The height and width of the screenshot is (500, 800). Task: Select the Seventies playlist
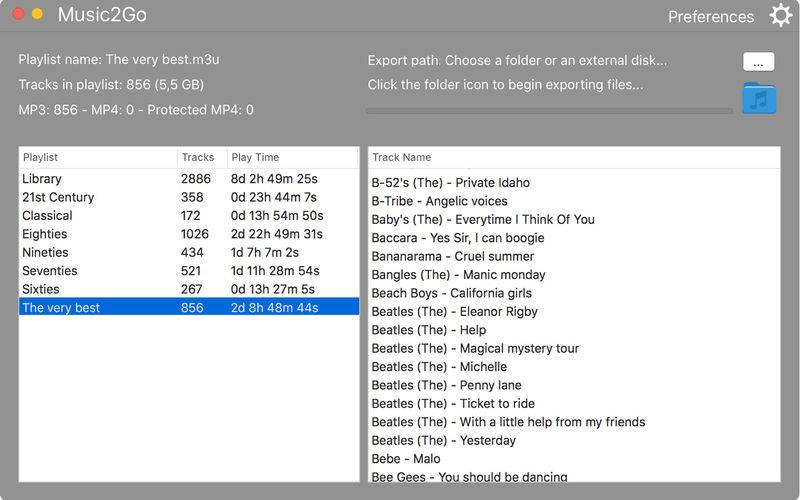click(189, 271)
